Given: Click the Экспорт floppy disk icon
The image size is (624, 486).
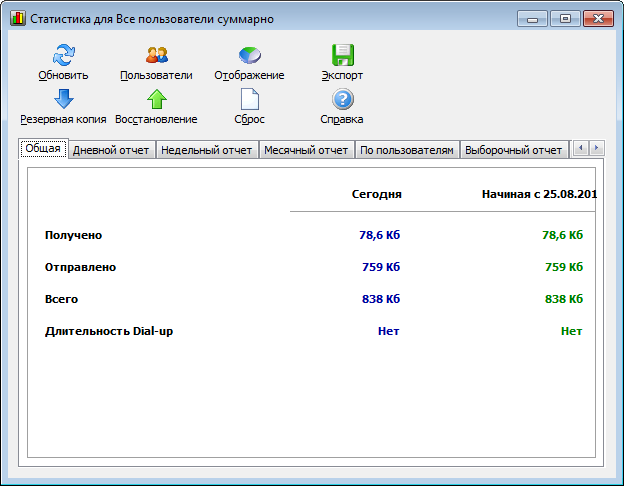Looking at the screenshot, I should [343, 56].
